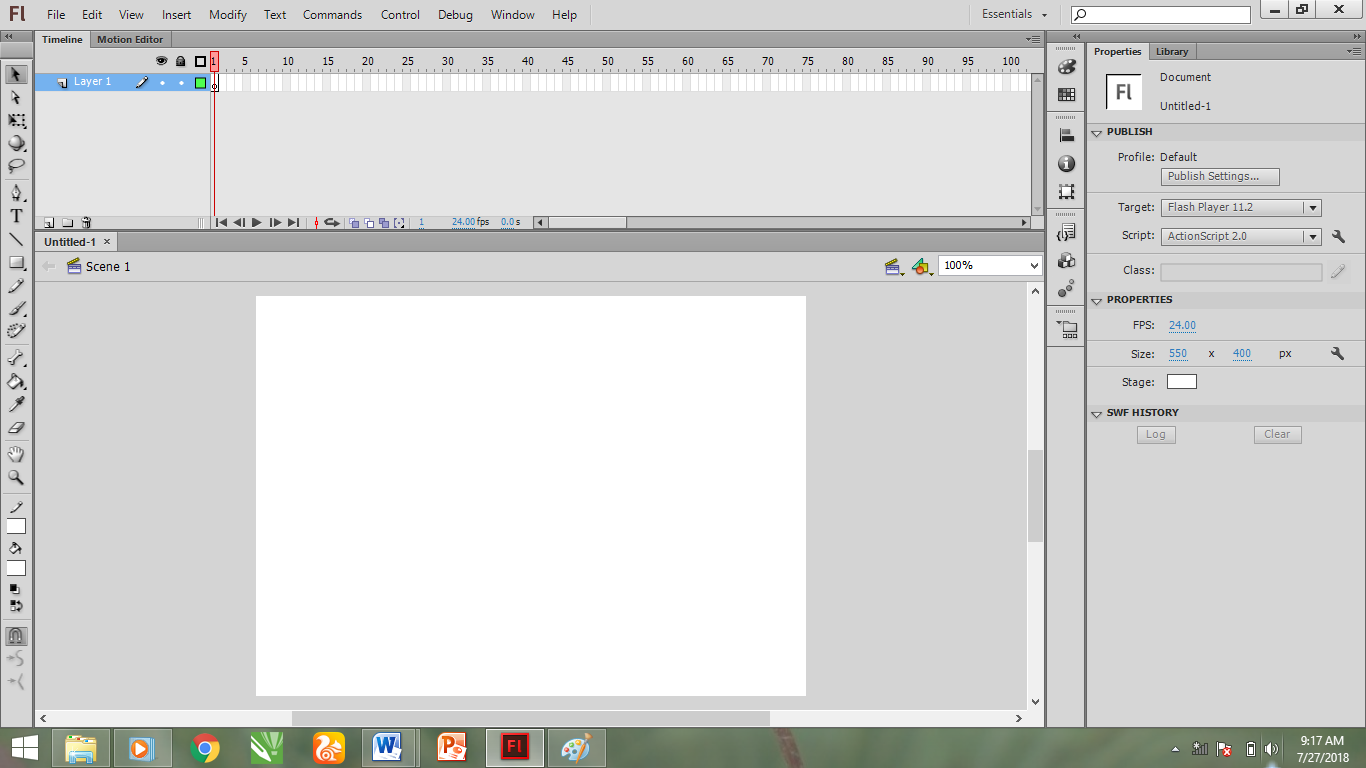1366x768 pixels.
Task: Pick the Pen tool
Action: pos(16,193)
